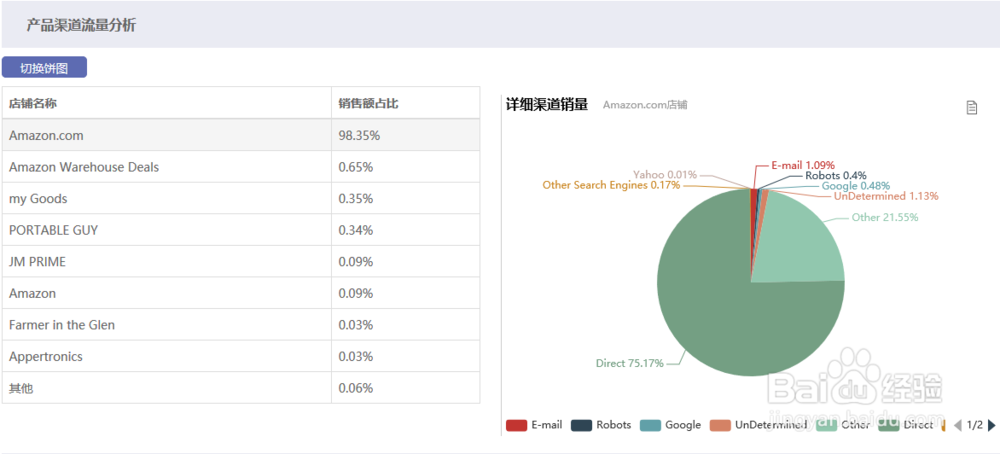This screenshot has height=454, width=1000.
Task: Go to next legend page arrow
Action: 991,425
